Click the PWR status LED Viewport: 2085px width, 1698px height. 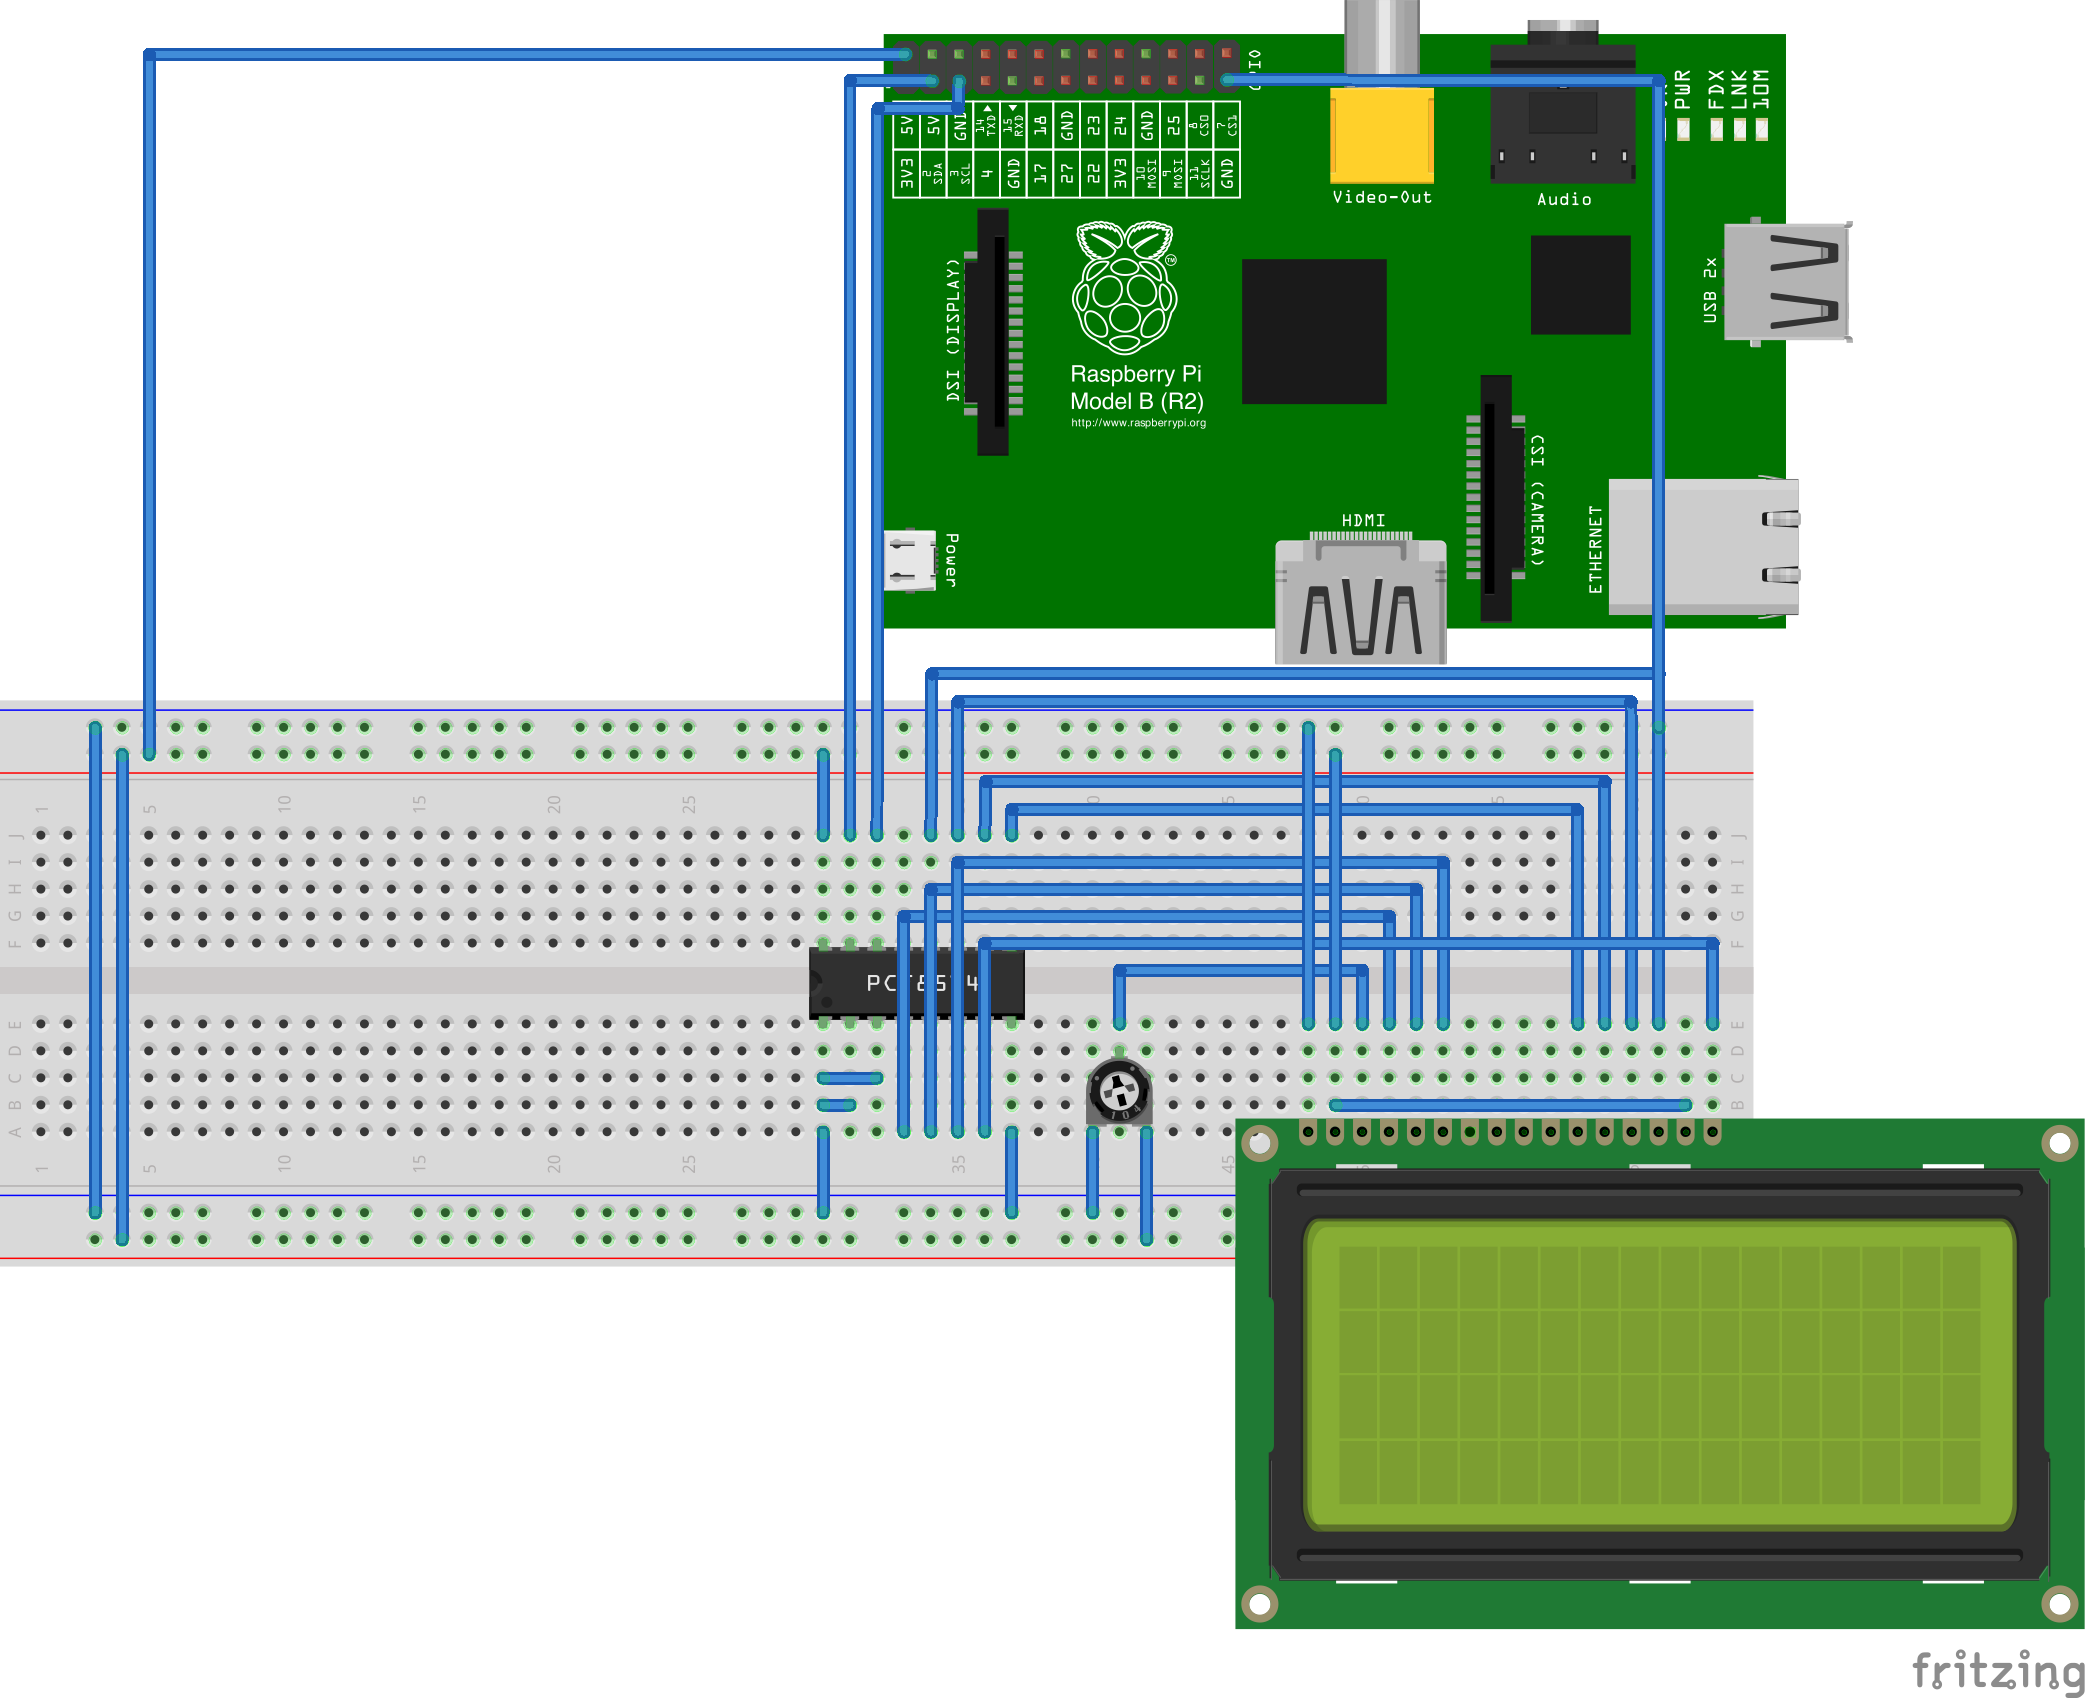[x=1683, y=129]
